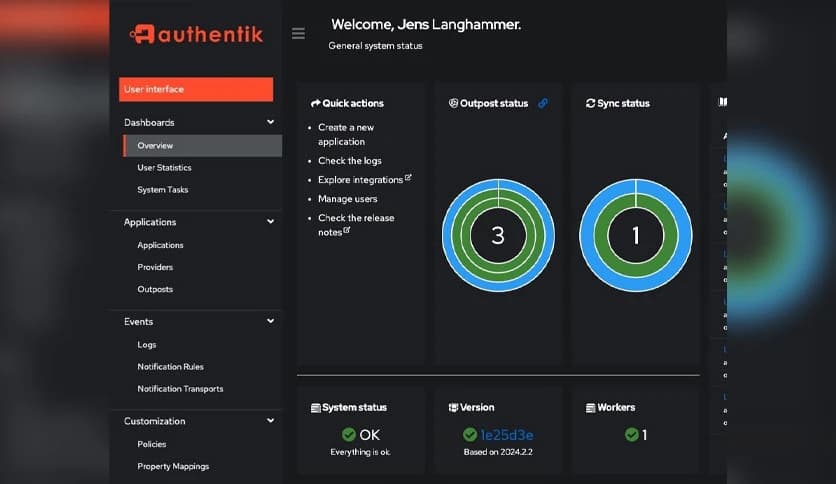Click the authentik logo
The height and width of the screenshot is (484, 836).
[x=196, y=35]
